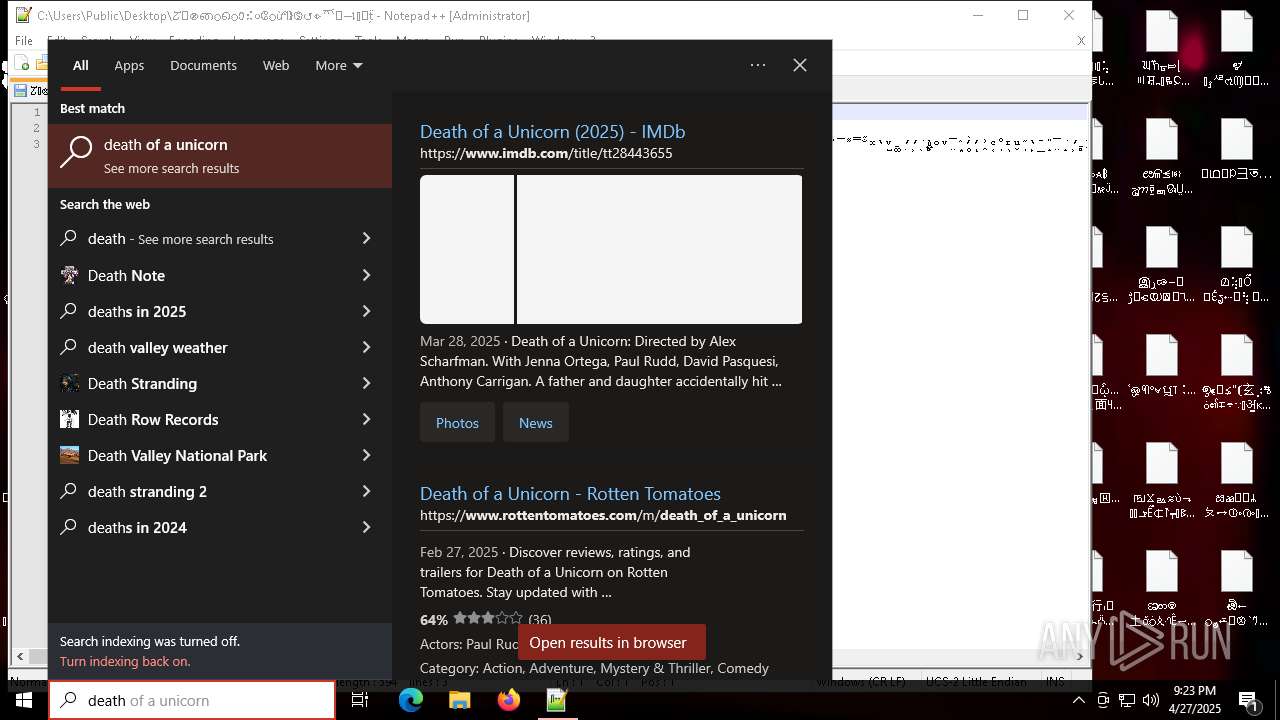Viewport: 1280px width, 720px height.
Task: Open Task View on the taskbar
Action: [x=360, y=700]
